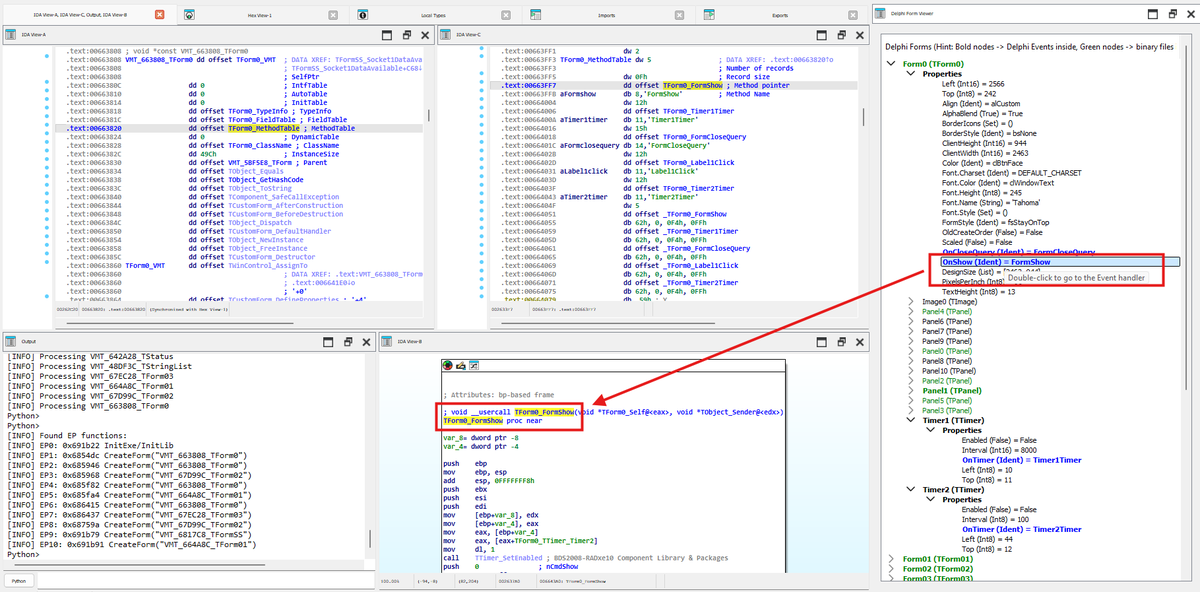The image size is (1200, 592).
Task: Float the IDA View-A panel
Action: tap(408, 35)
